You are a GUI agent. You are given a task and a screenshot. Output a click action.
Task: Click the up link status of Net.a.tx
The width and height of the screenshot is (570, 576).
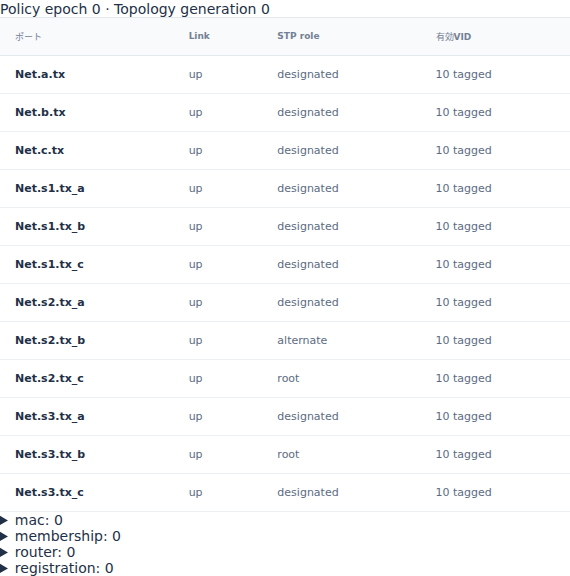pyautogui.click(x=195, y=75)
